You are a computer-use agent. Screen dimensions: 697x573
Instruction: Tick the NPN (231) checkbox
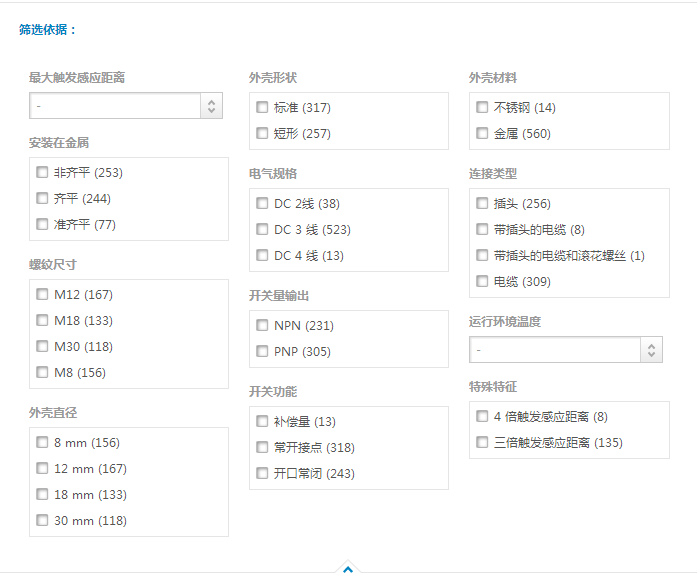click(x=262, y=325)
